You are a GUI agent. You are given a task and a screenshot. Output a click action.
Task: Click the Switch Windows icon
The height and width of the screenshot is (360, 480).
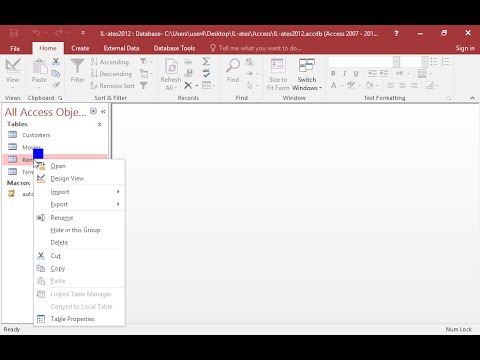(307, 66)
